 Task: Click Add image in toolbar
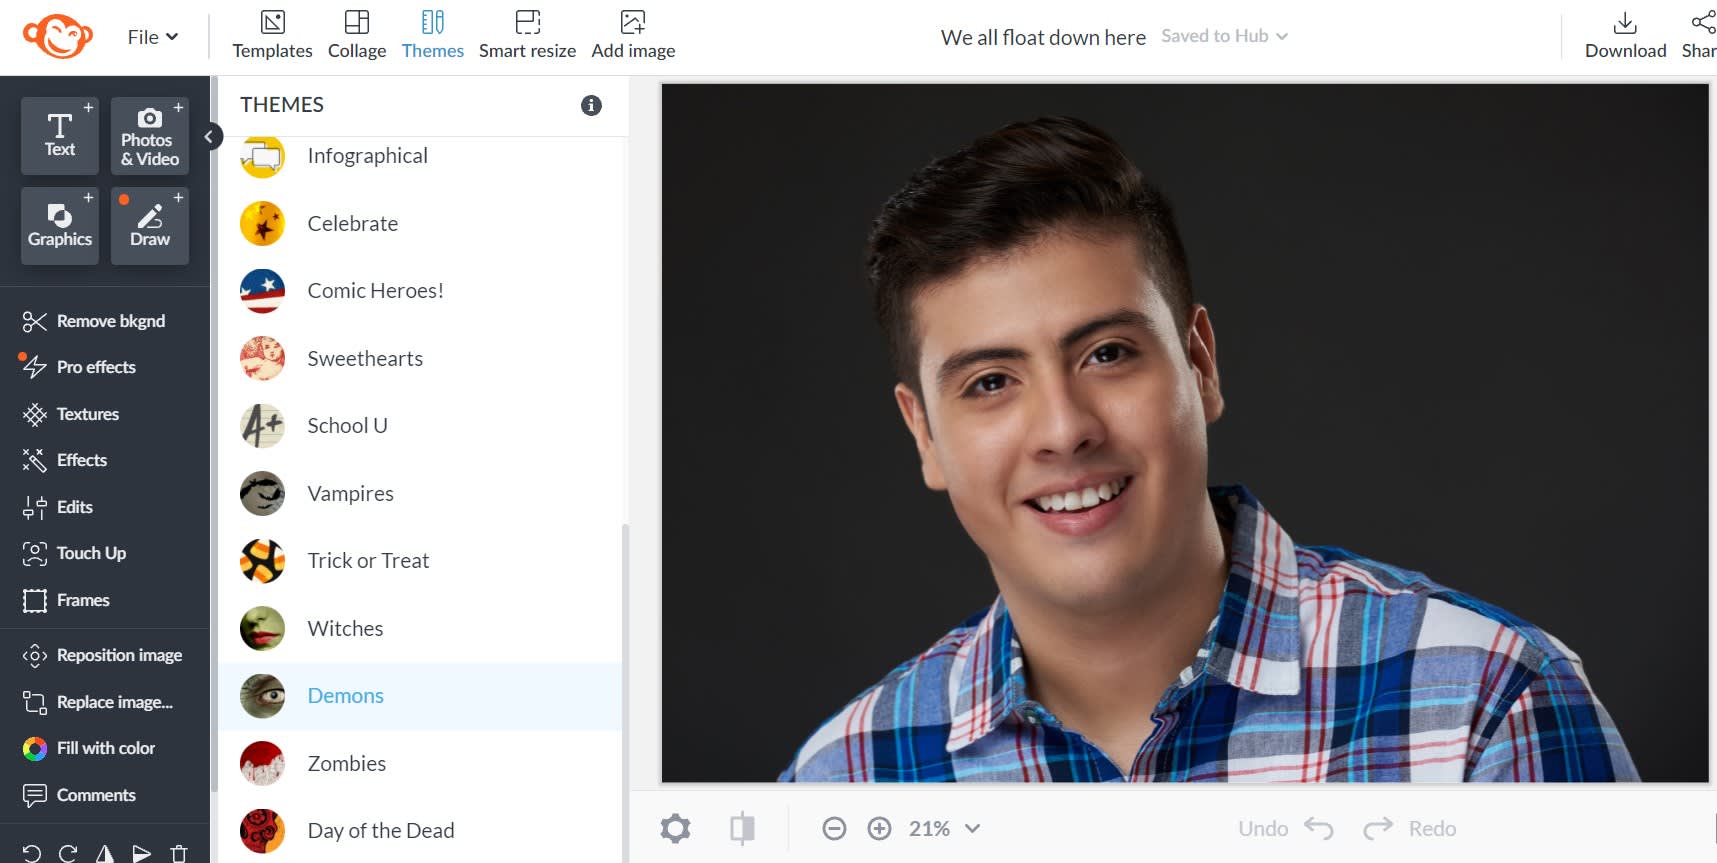pyautogui.click(x=633, y=35)
